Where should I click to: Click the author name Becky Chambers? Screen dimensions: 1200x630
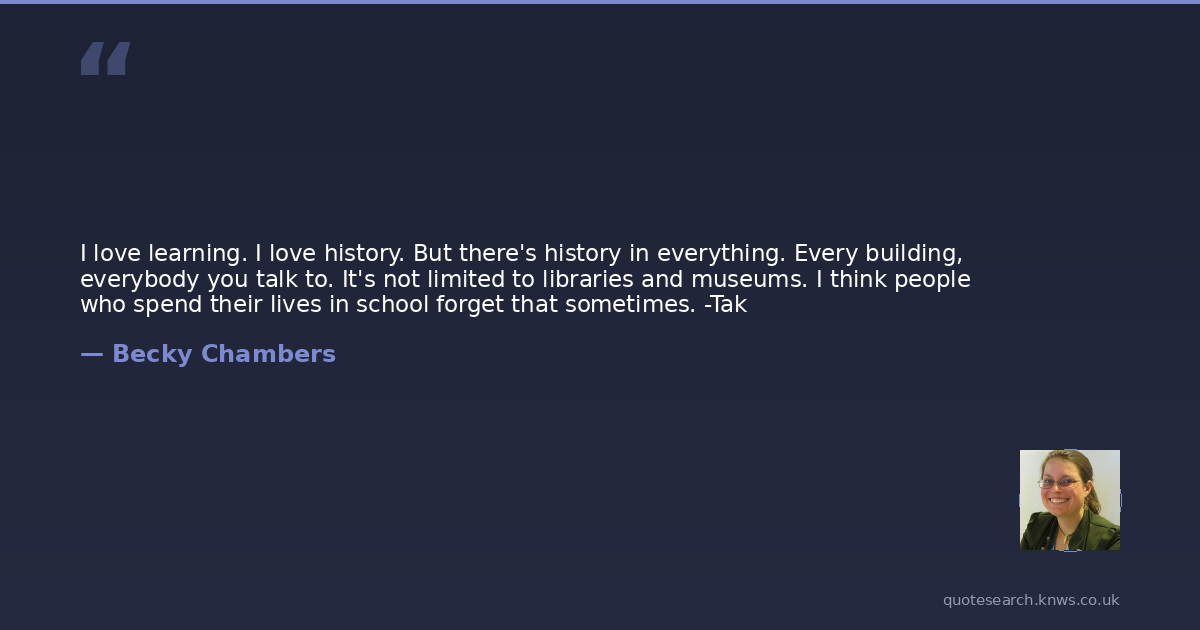pos(224,354)
